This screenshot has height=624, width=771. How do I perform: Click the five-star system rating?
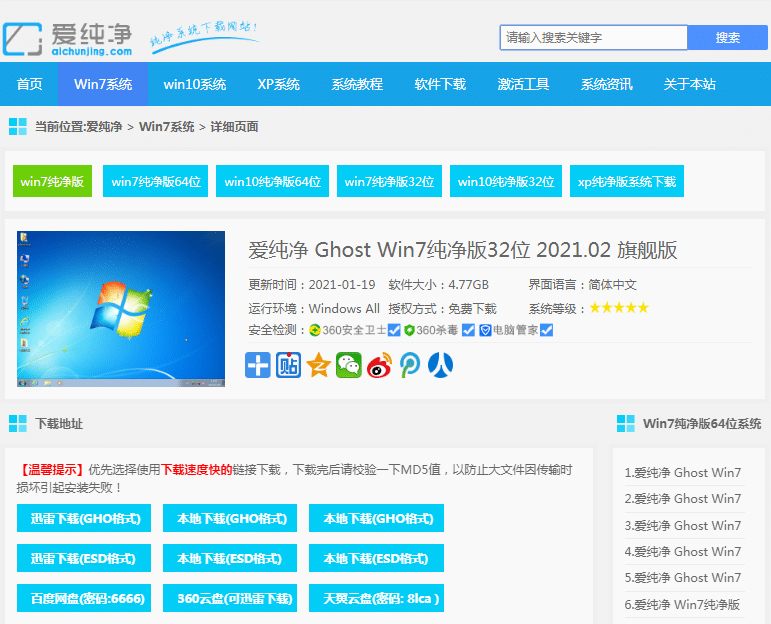(619, 308)
